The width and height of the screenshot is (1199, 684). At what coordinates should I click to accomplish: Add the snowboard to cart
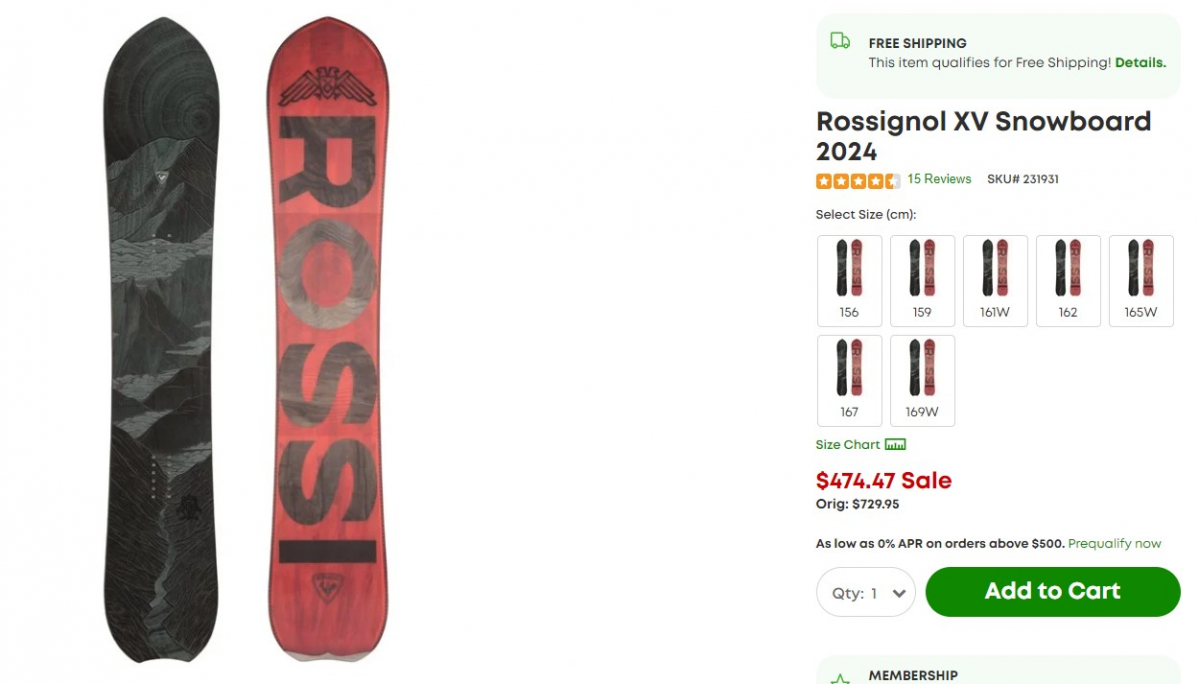[x=1052, y=592]
